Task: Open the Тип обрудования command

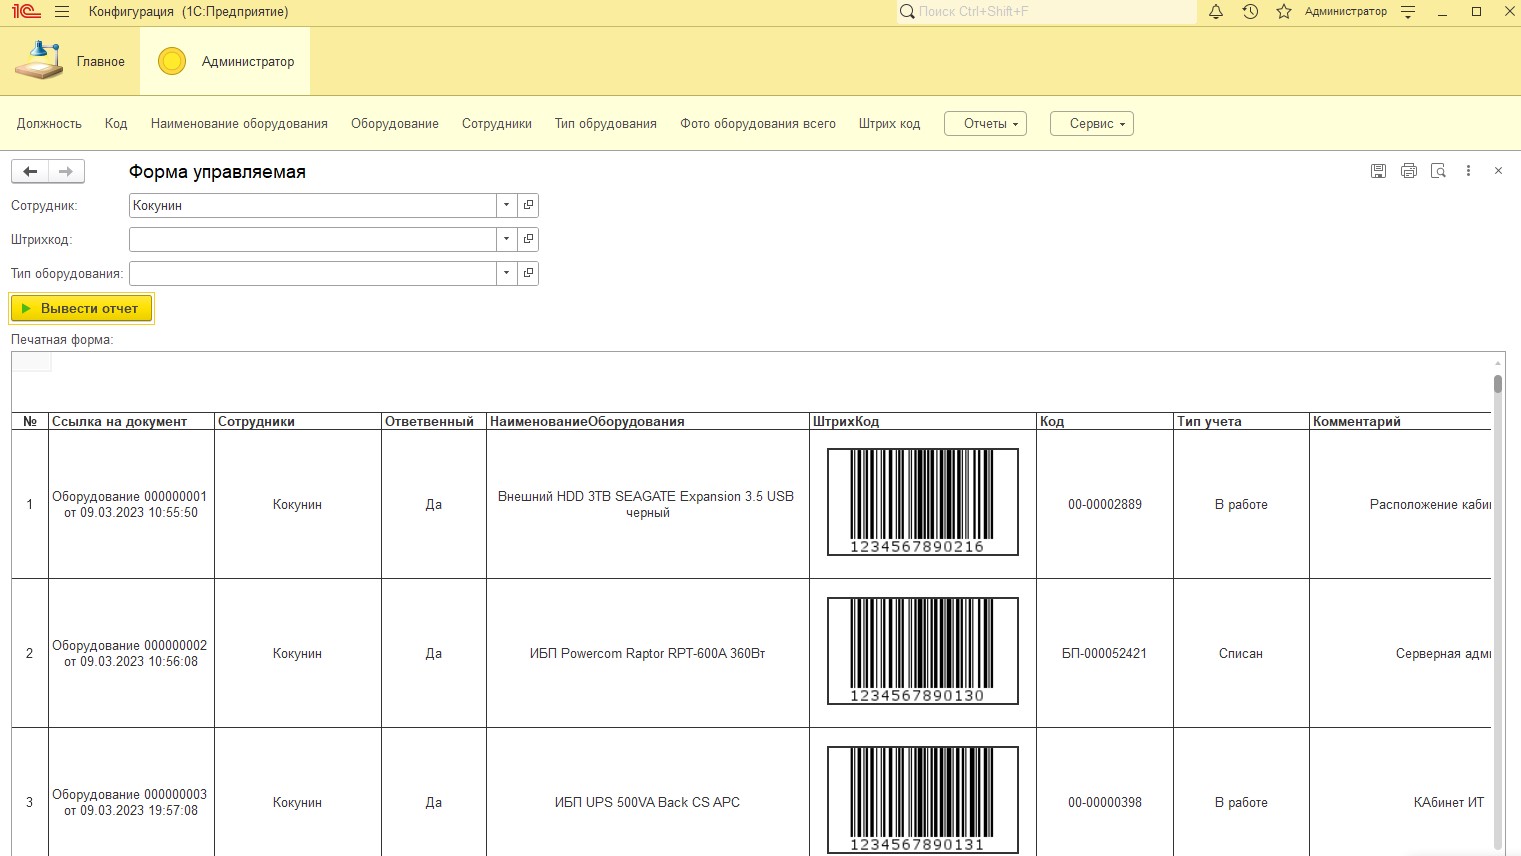Action: click(x=606, y=124)
